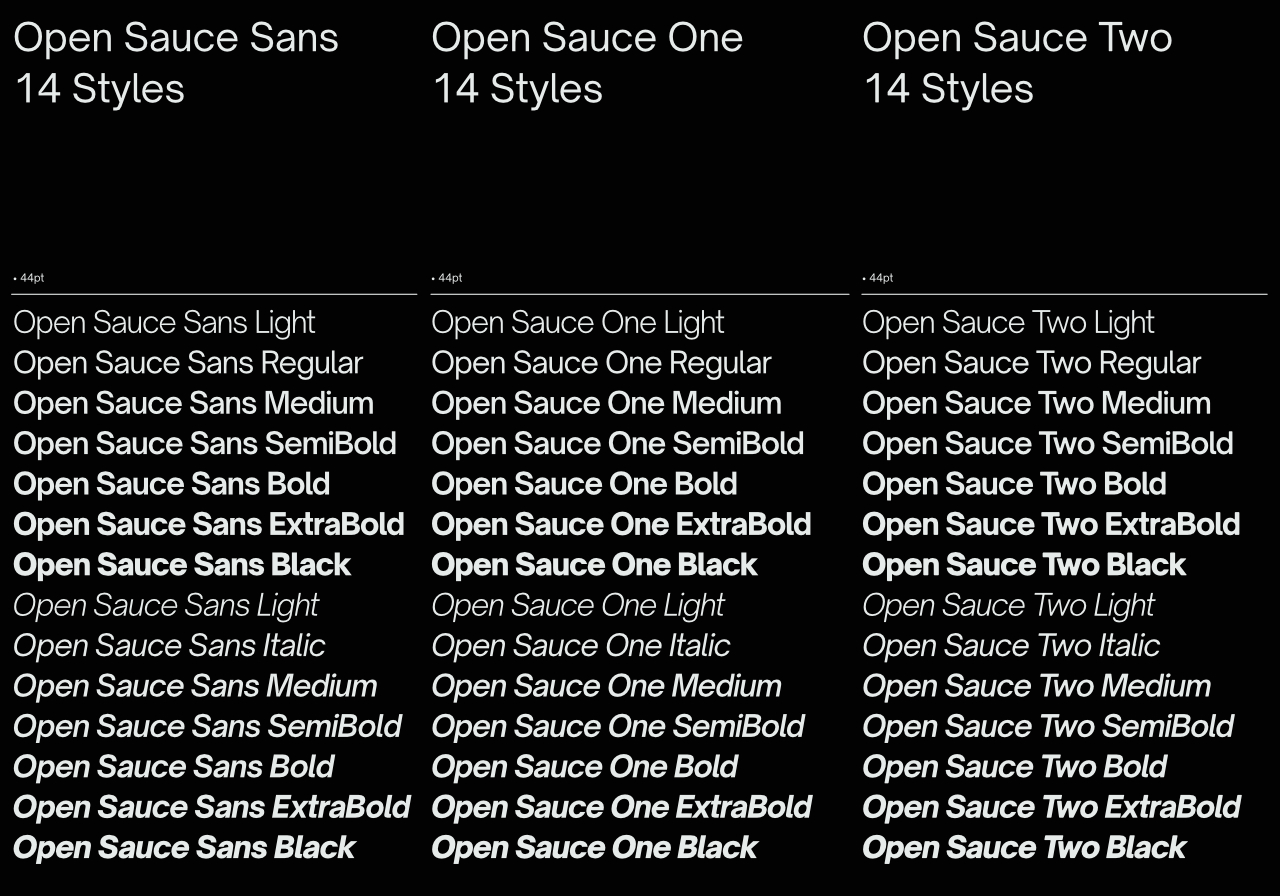
Task: Select the Open Sauce One Italic sample
Action: coord(581,646)
